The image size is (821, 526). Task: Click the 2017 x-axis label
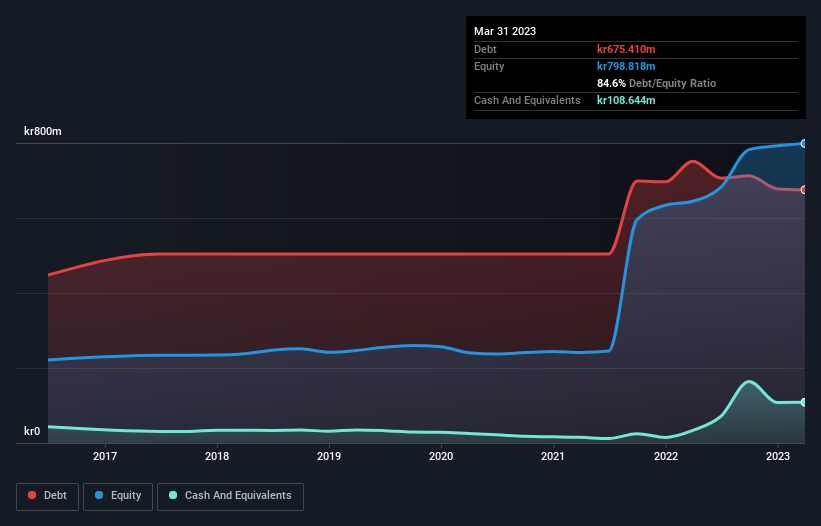tap(105, 456)
